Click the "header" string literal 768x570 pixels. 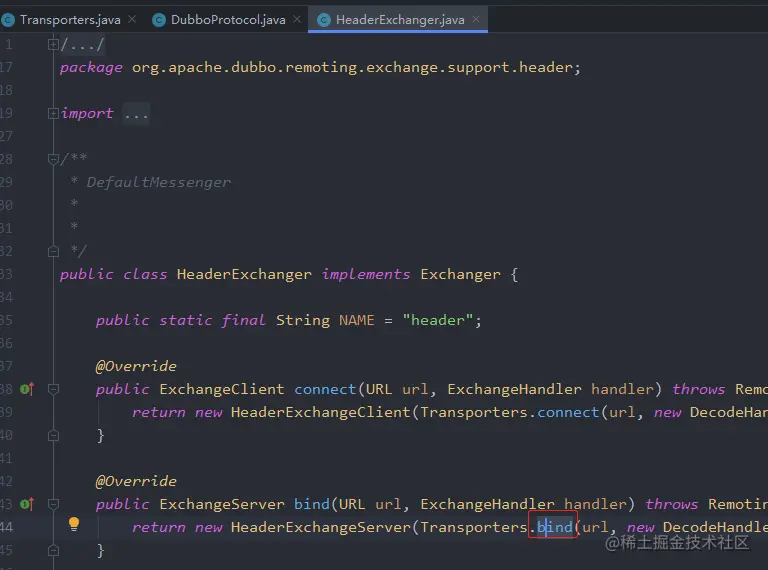438,320
